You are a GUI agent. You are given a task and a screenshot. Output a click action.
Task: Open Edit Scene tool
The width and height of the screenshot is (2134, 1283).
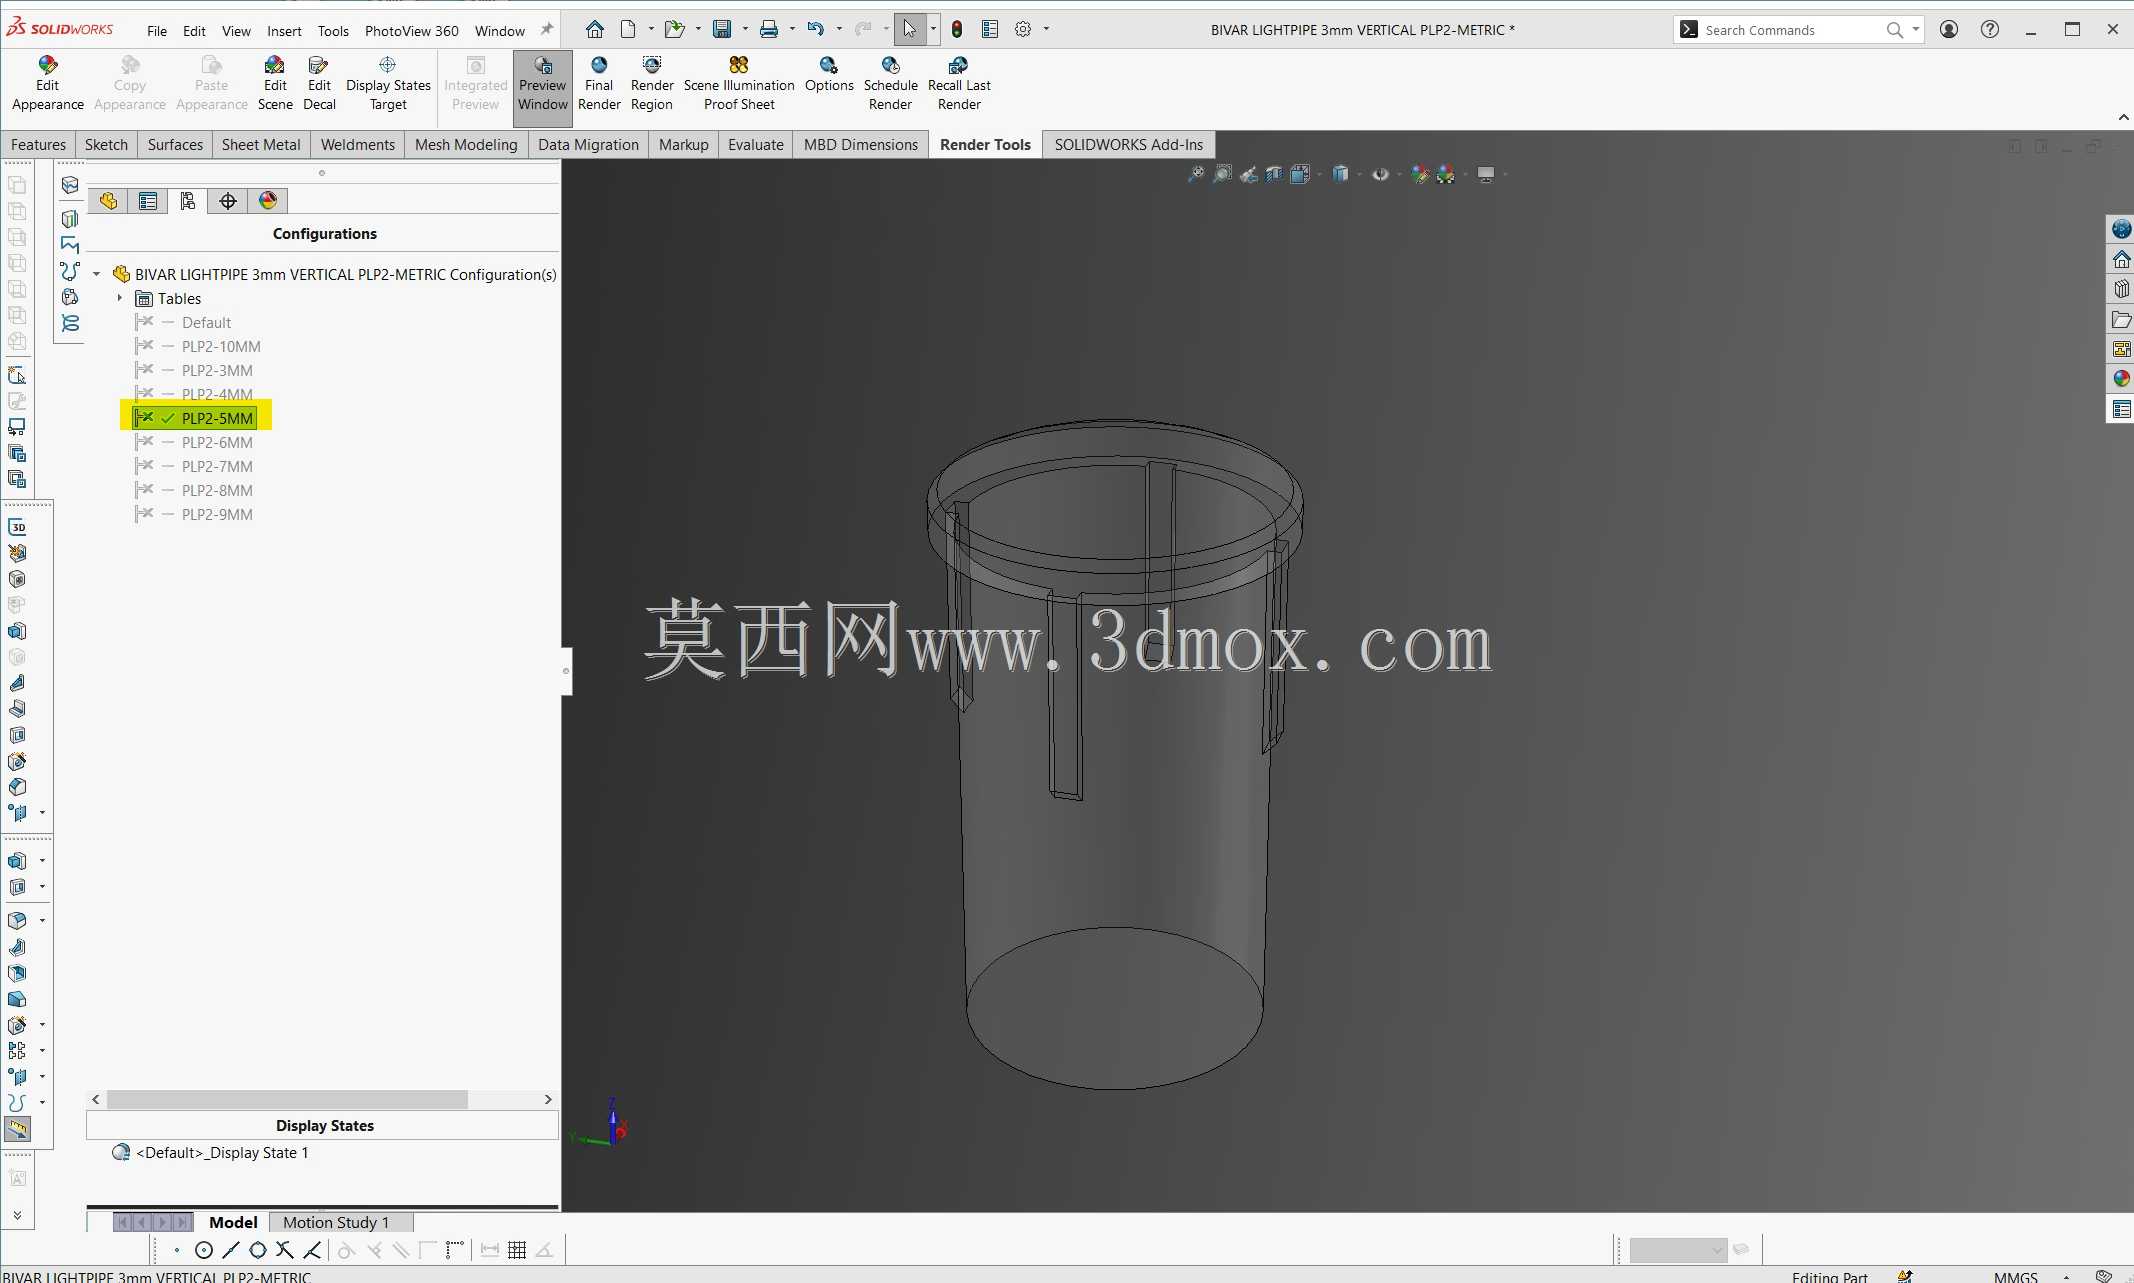click(x=275, y=85)
